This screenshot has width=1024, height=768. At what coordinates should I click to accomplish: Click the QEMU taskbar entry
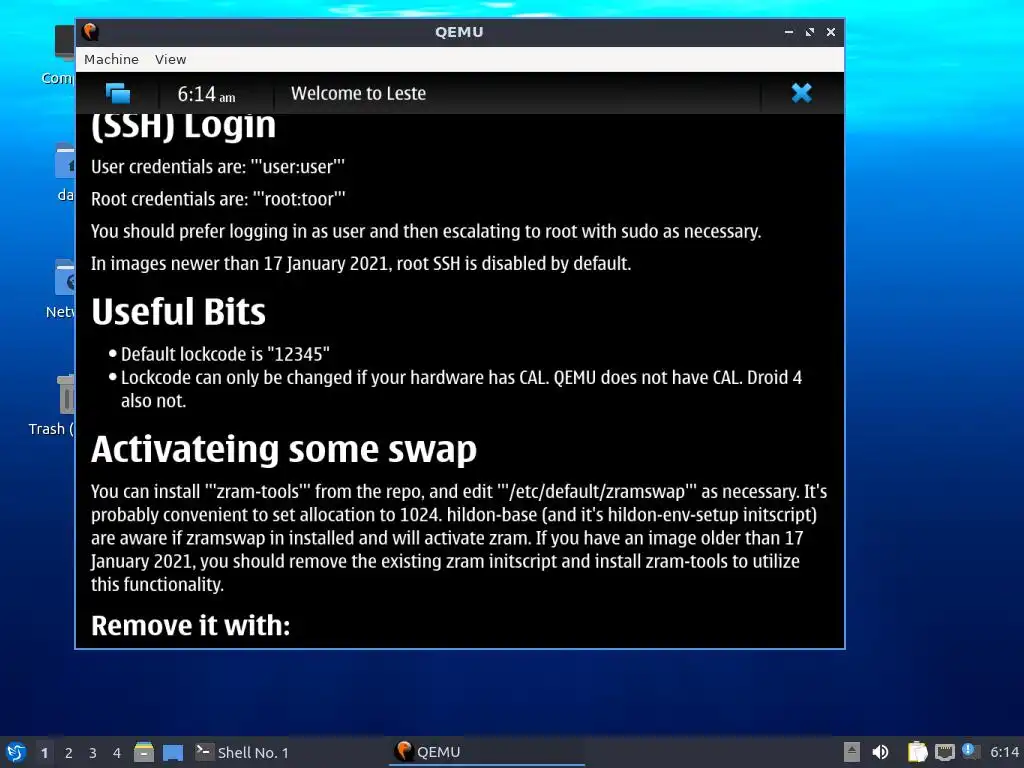(x=487, y=752)
